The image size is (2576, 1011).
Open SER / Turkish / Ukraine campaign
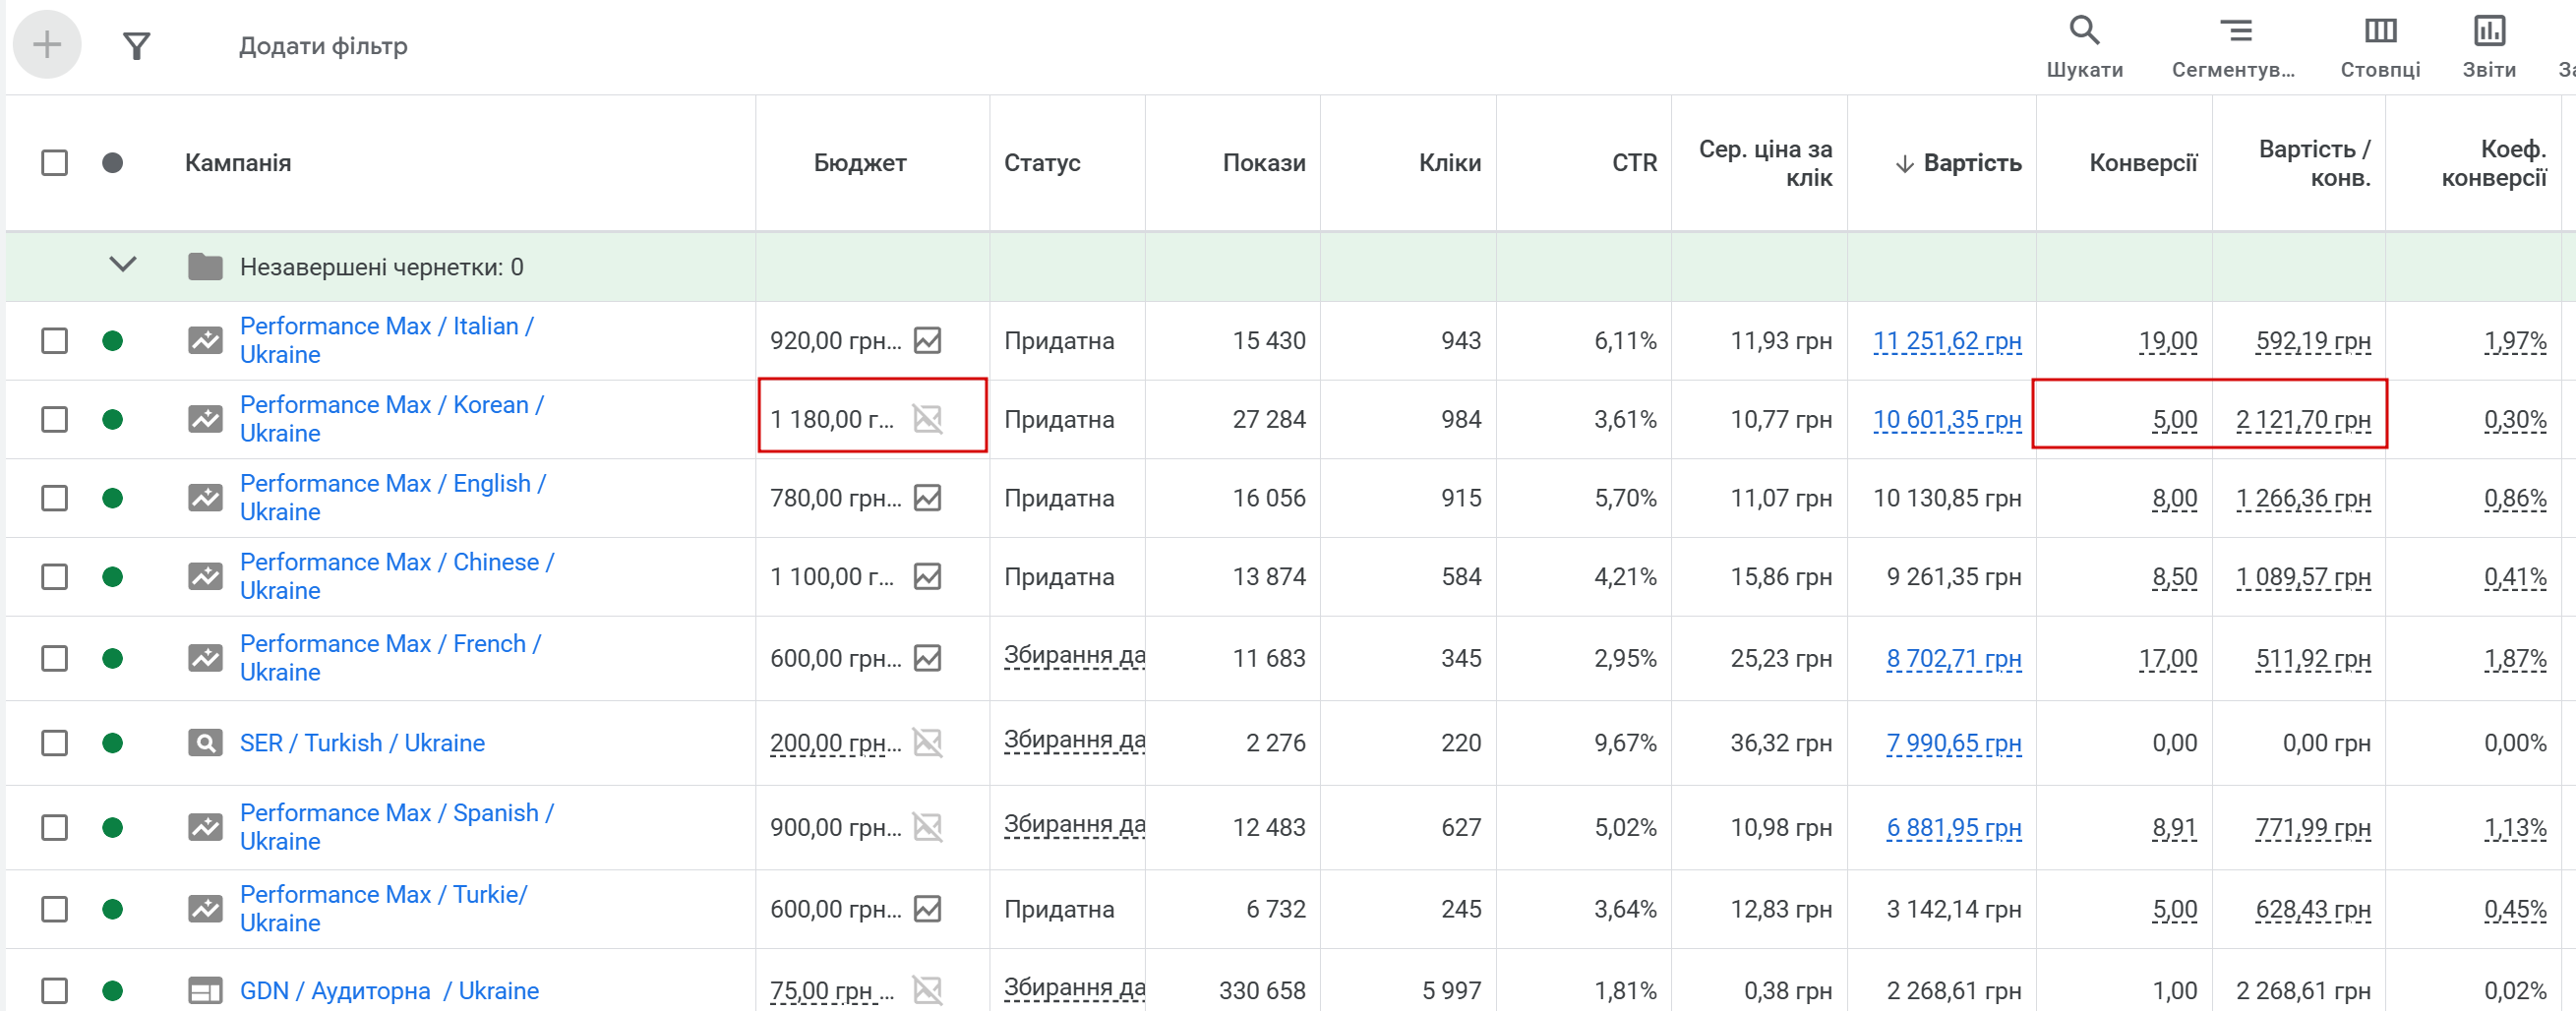tap(362, 743)
